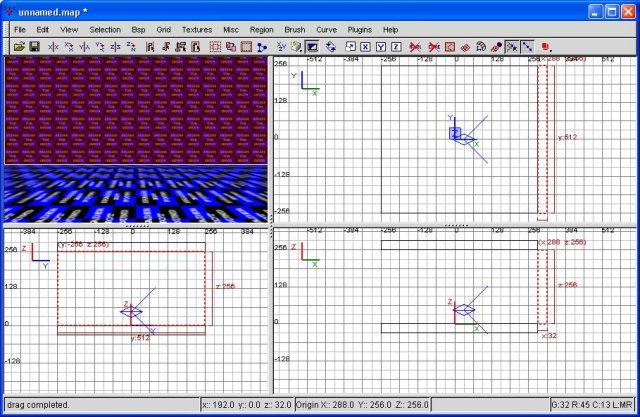Toggle the scale lock Y button
This screenshot has width=640, height=417.
(381, 47)
